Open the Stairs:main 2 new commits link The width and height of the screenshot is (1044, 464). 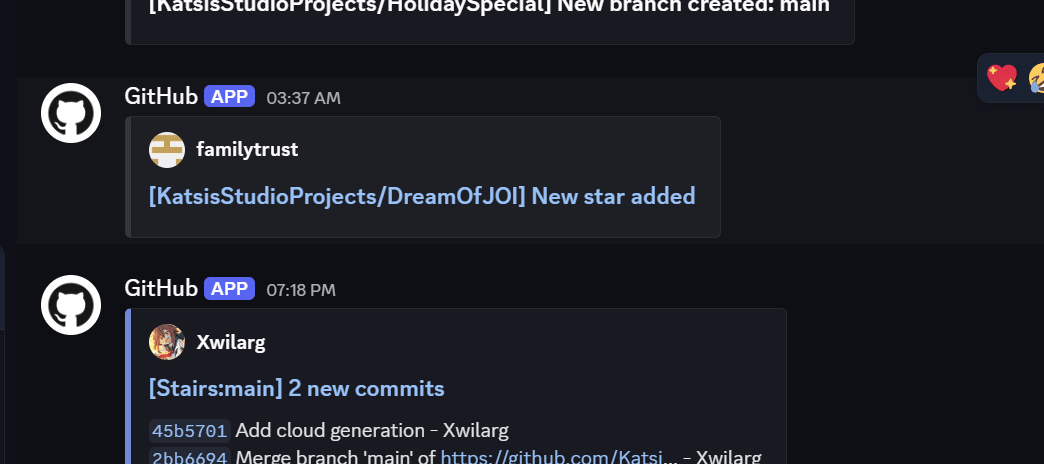(296, 388)
